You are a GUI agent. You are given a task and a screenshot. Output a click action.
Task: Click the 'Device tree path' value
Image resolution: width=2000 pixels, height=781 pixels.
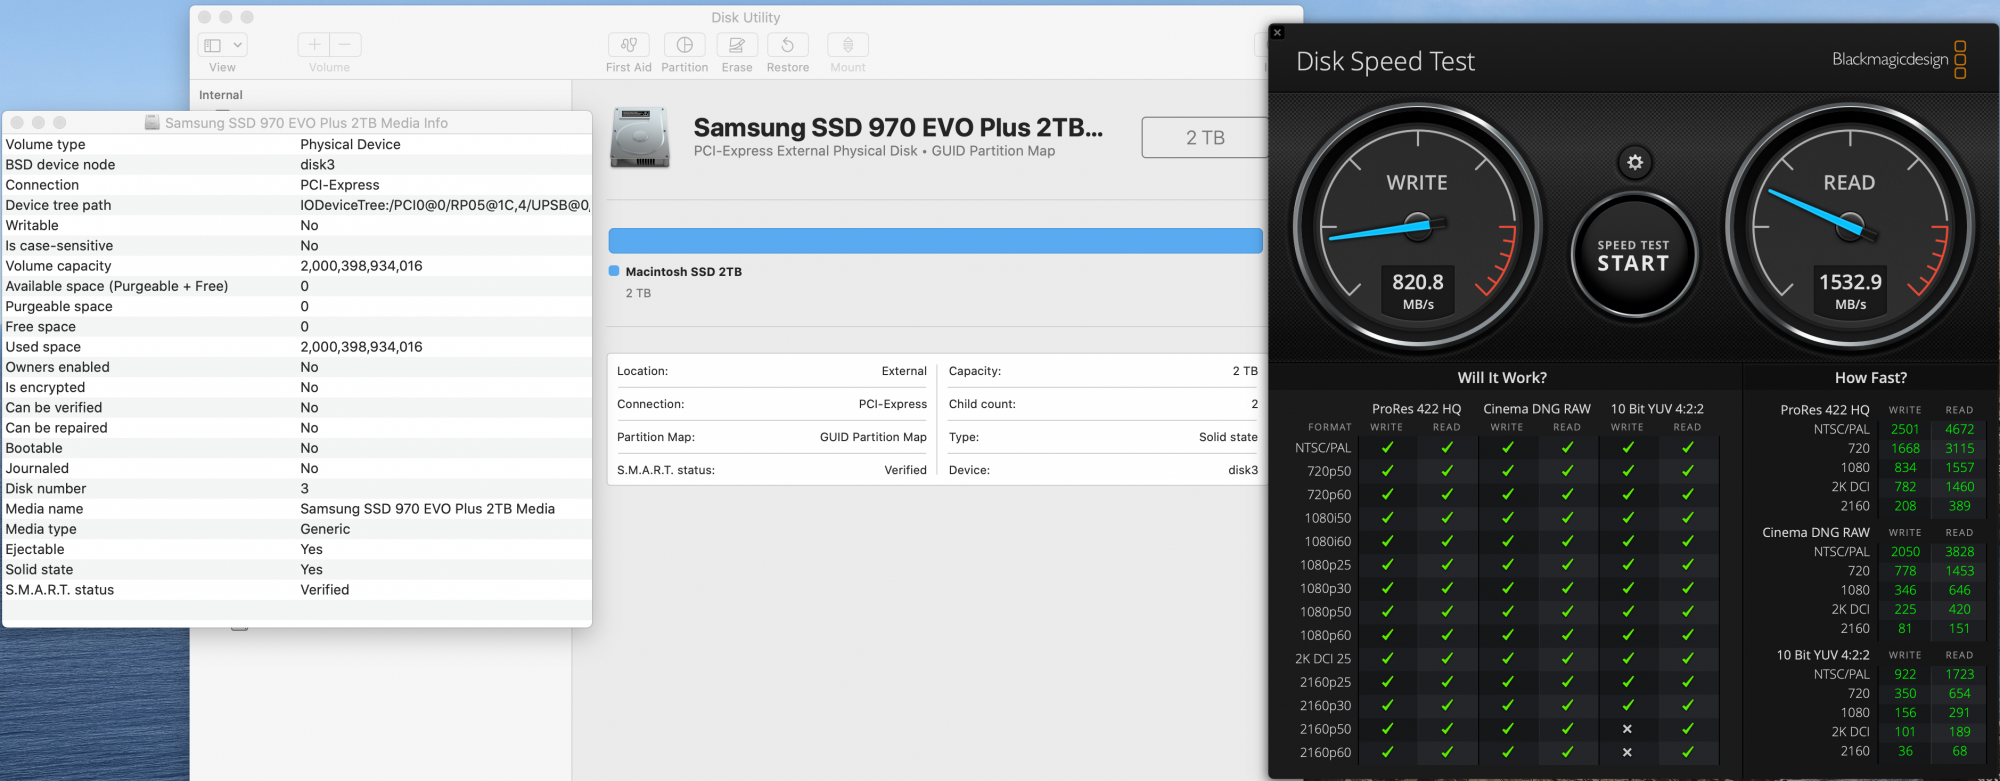(445, 205)
